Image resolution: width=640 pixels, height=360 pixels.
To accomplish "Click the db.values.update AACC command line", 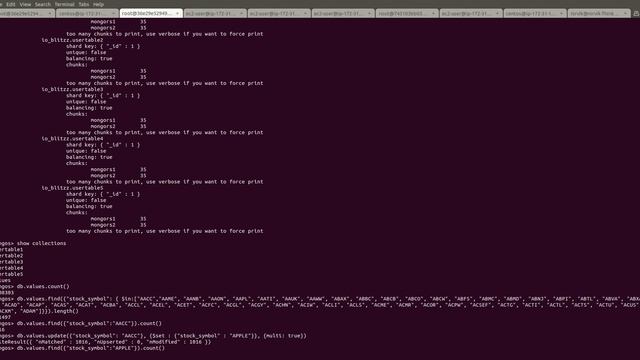I will (162, 336).
